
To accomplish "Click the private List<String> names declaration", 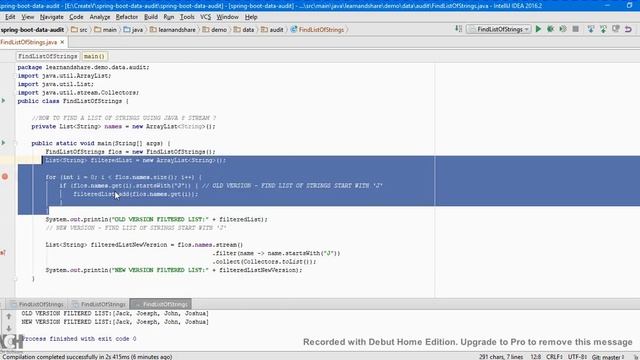I will pyautogui.click(x=123, y=127).
